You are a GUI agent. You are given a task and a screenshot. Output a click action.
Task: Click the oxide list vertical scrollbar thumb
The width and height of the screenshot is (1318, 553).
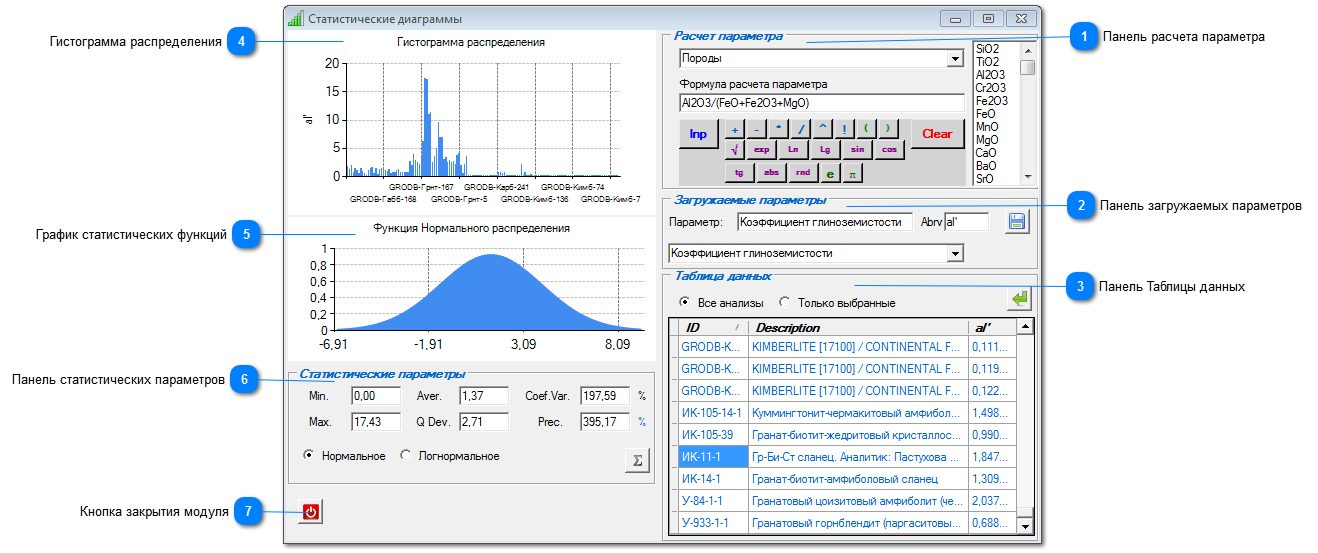tap(1027, 67)
